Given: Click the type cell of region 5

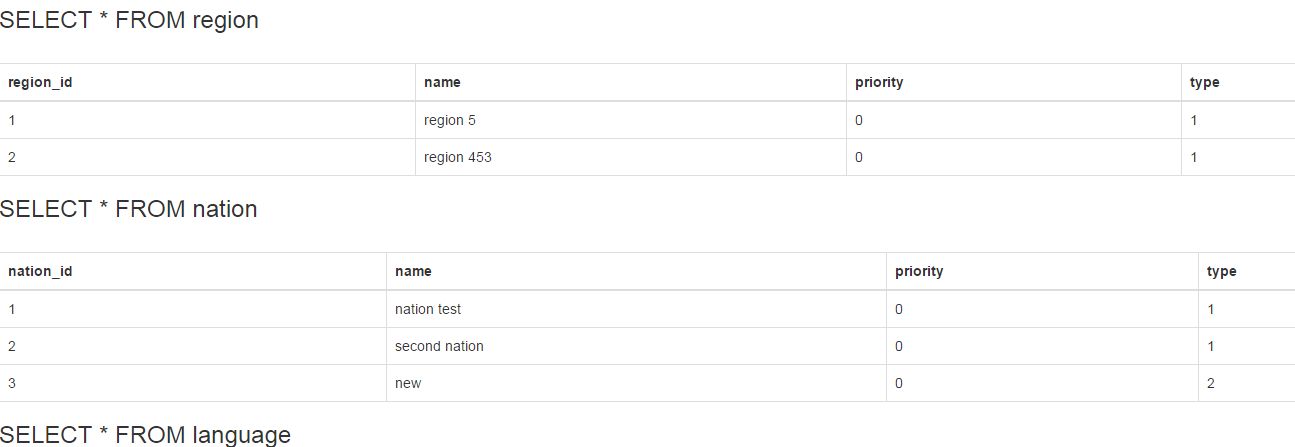Looking at the screenshot, I should coord(1194,120).
